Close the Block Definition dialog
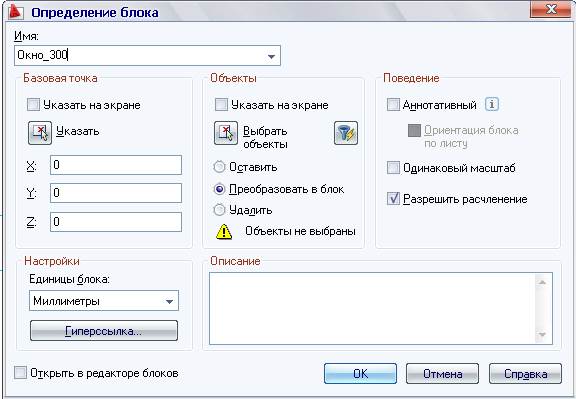This screenshot has width=576, height=399. pos(551,9)
